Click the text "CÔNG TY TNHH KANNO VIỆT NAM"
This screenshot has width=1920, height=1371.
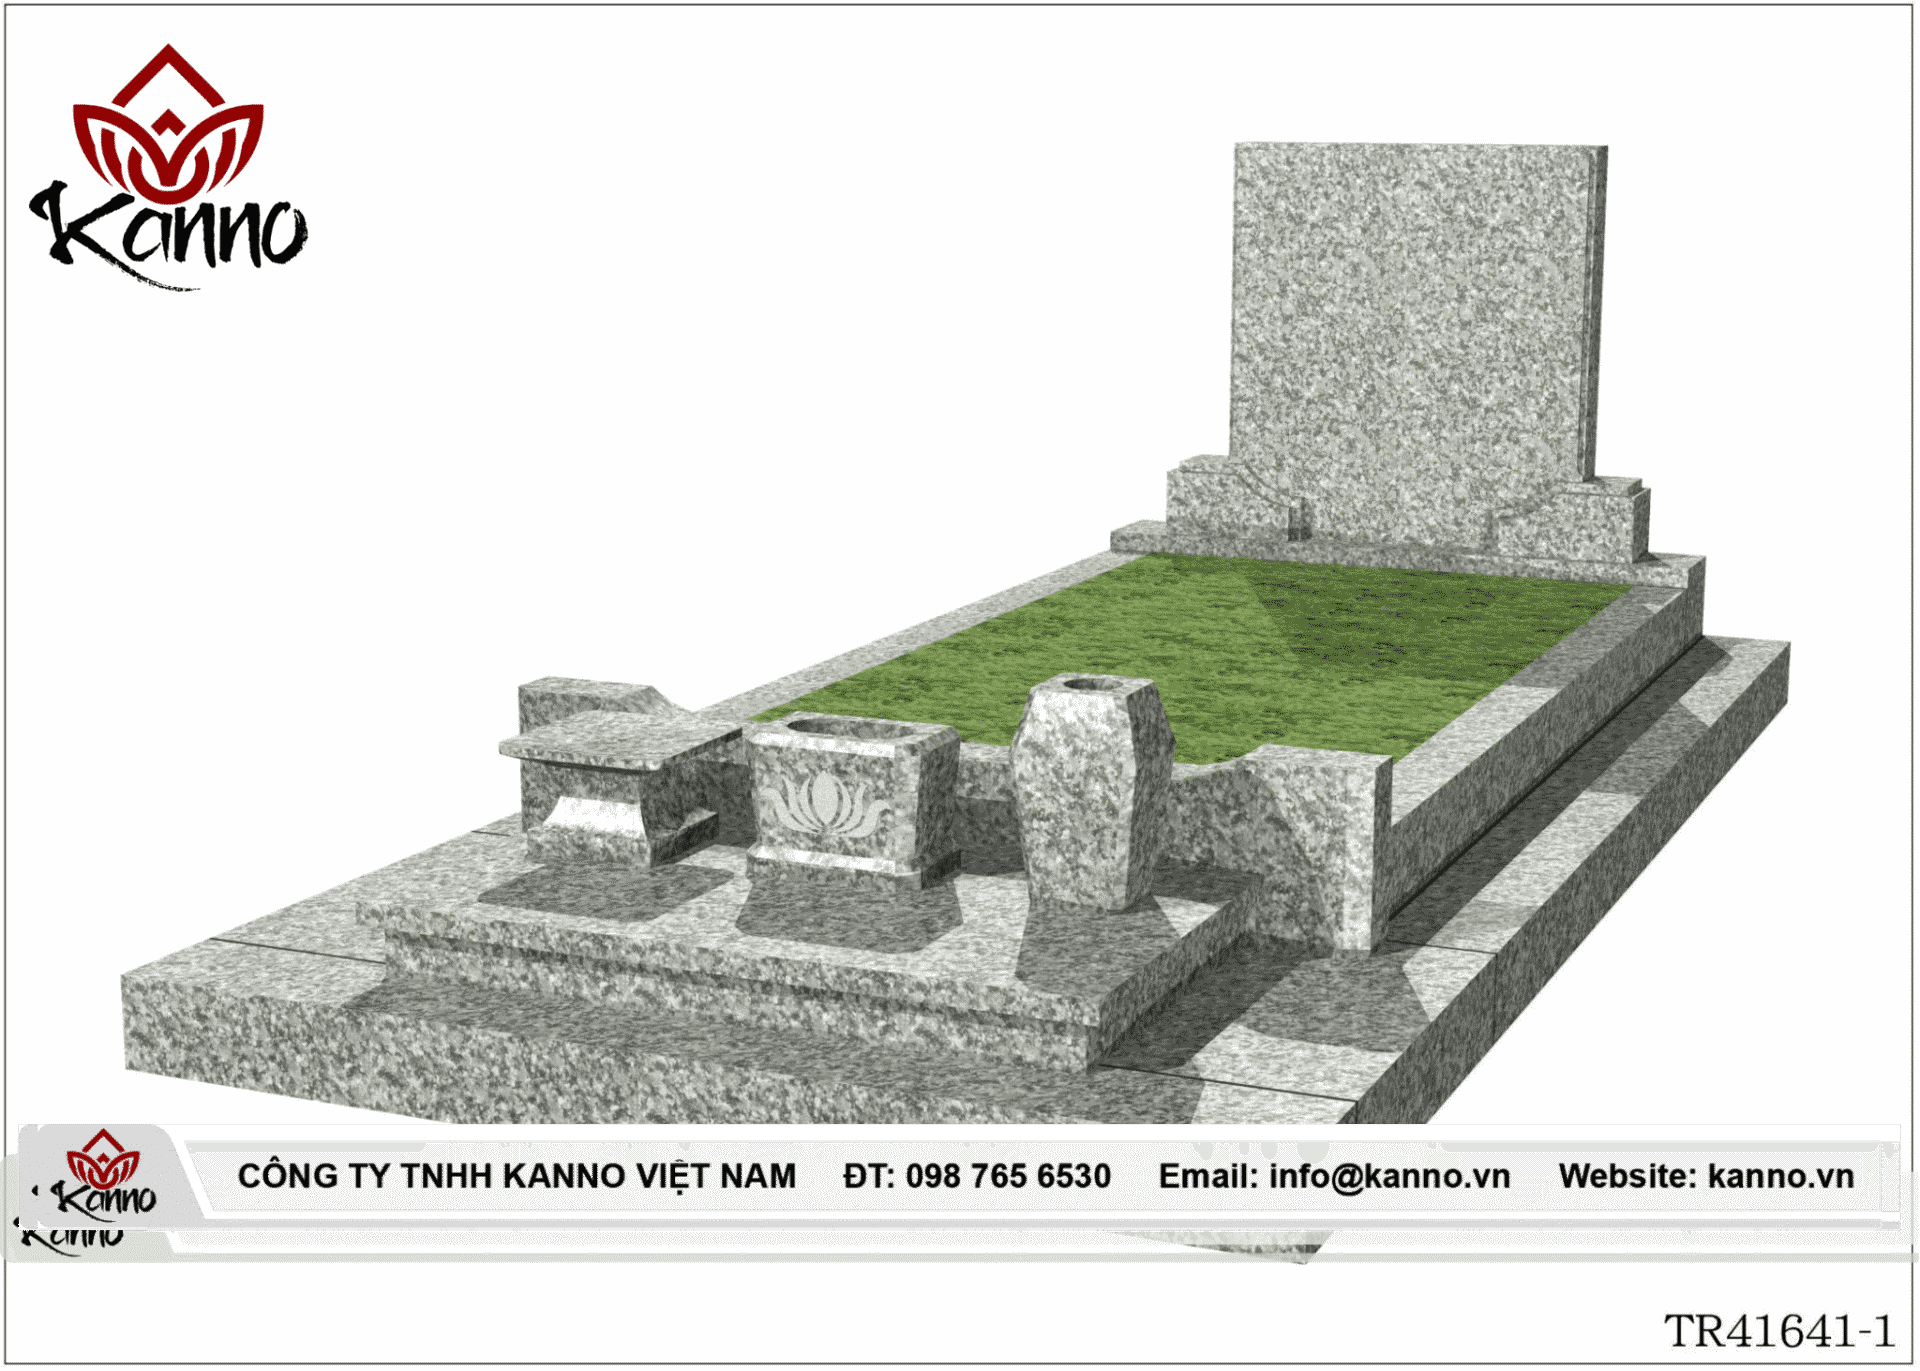[517, 1176]
